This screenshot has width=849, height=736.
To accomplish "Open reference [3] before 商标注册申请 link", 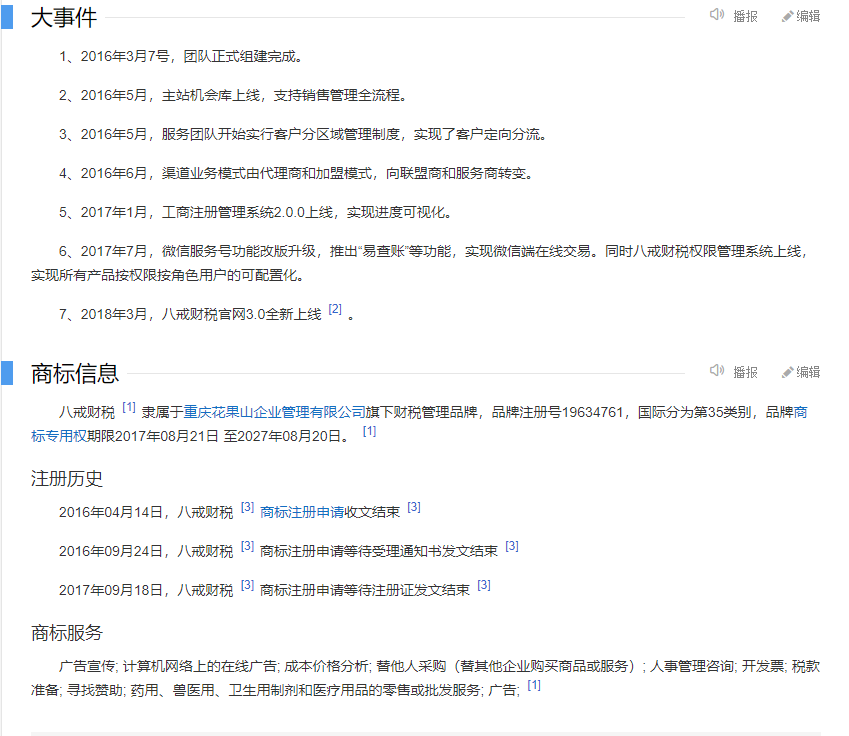I will (x=247, y=507).
